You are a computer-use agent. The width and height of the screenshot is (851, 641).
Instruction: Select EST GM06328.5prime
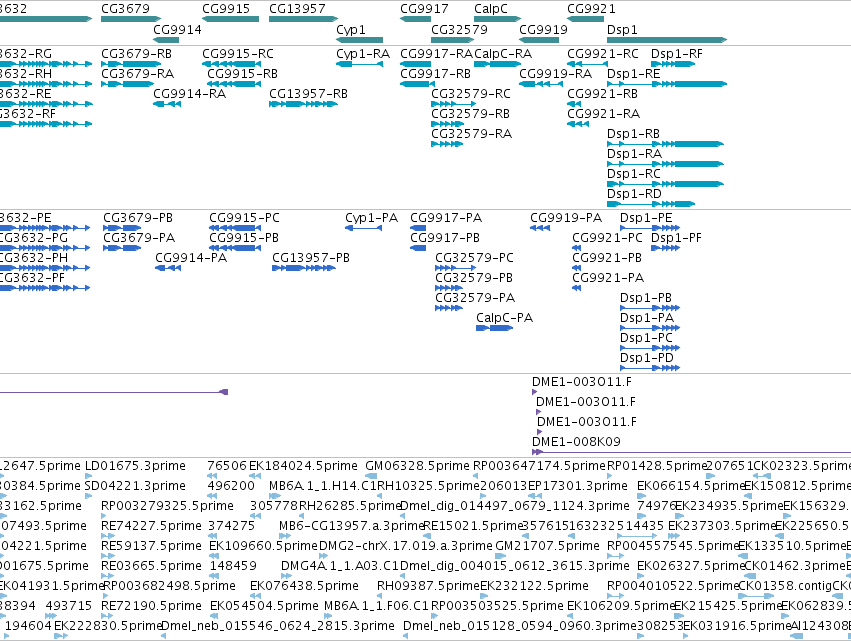371,476
